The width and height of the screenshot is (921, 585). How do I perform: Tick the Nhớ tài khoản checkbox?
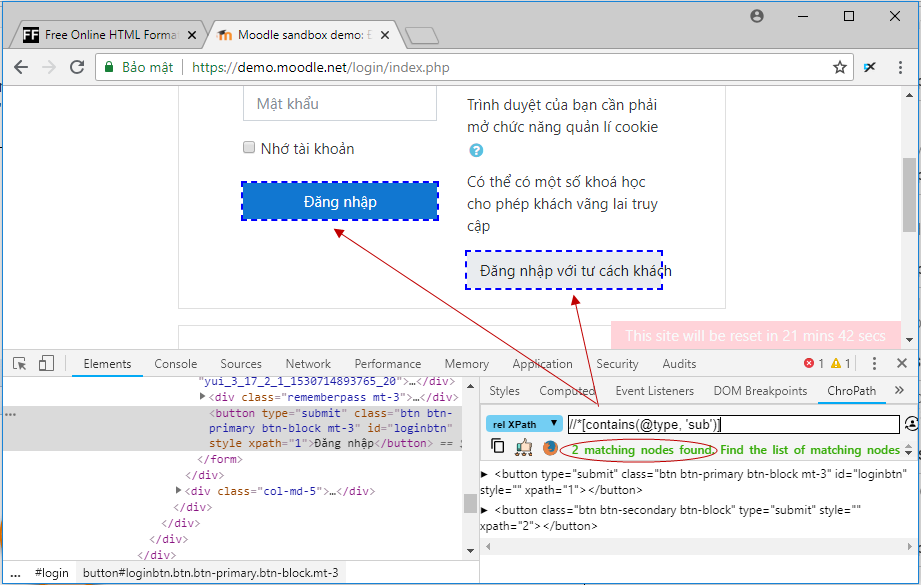coord(249,147)
